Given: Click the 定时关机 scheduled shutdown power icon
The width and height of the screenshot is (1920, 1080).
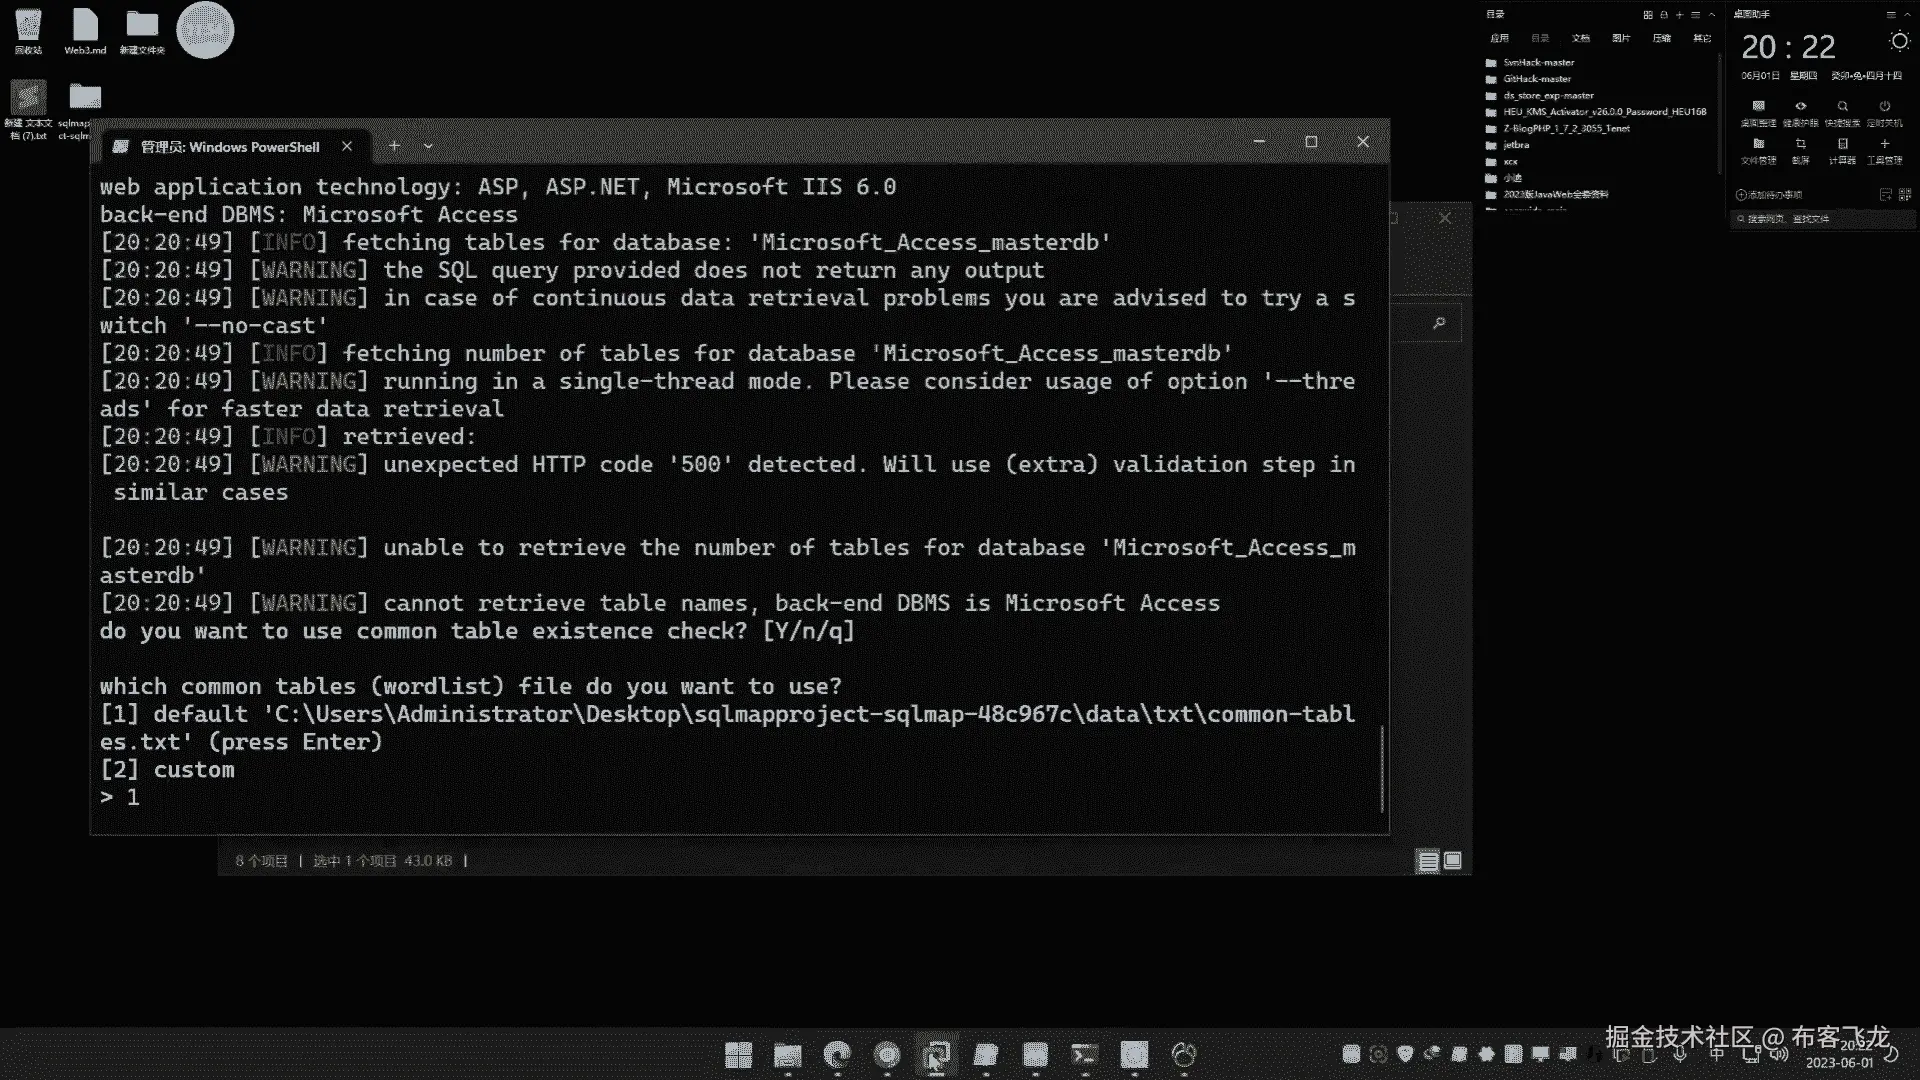Looking at the screenshot, I should click(x=1884, y=106).
